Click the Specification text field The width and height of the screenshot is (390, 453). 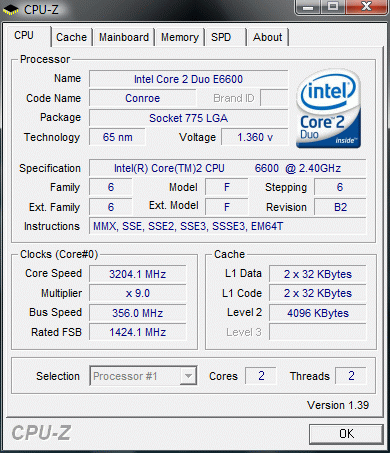227,168
